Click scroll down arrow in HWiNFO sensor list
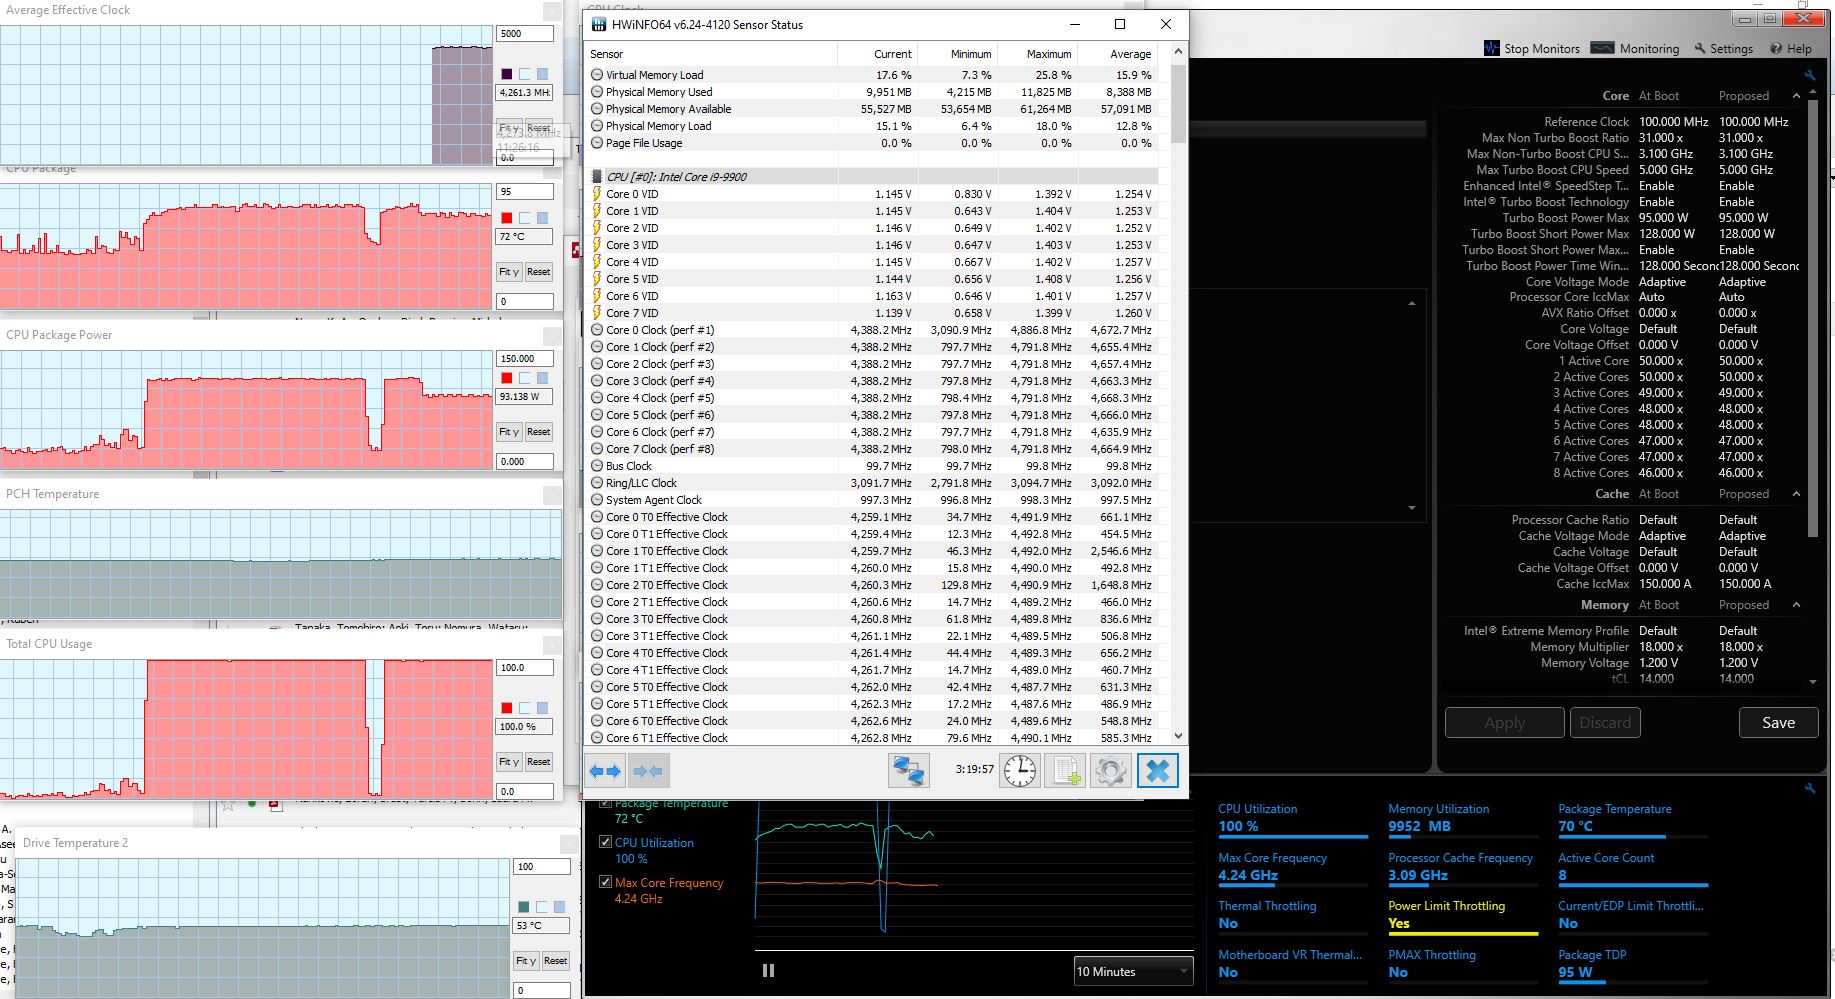 (1179, 736)
